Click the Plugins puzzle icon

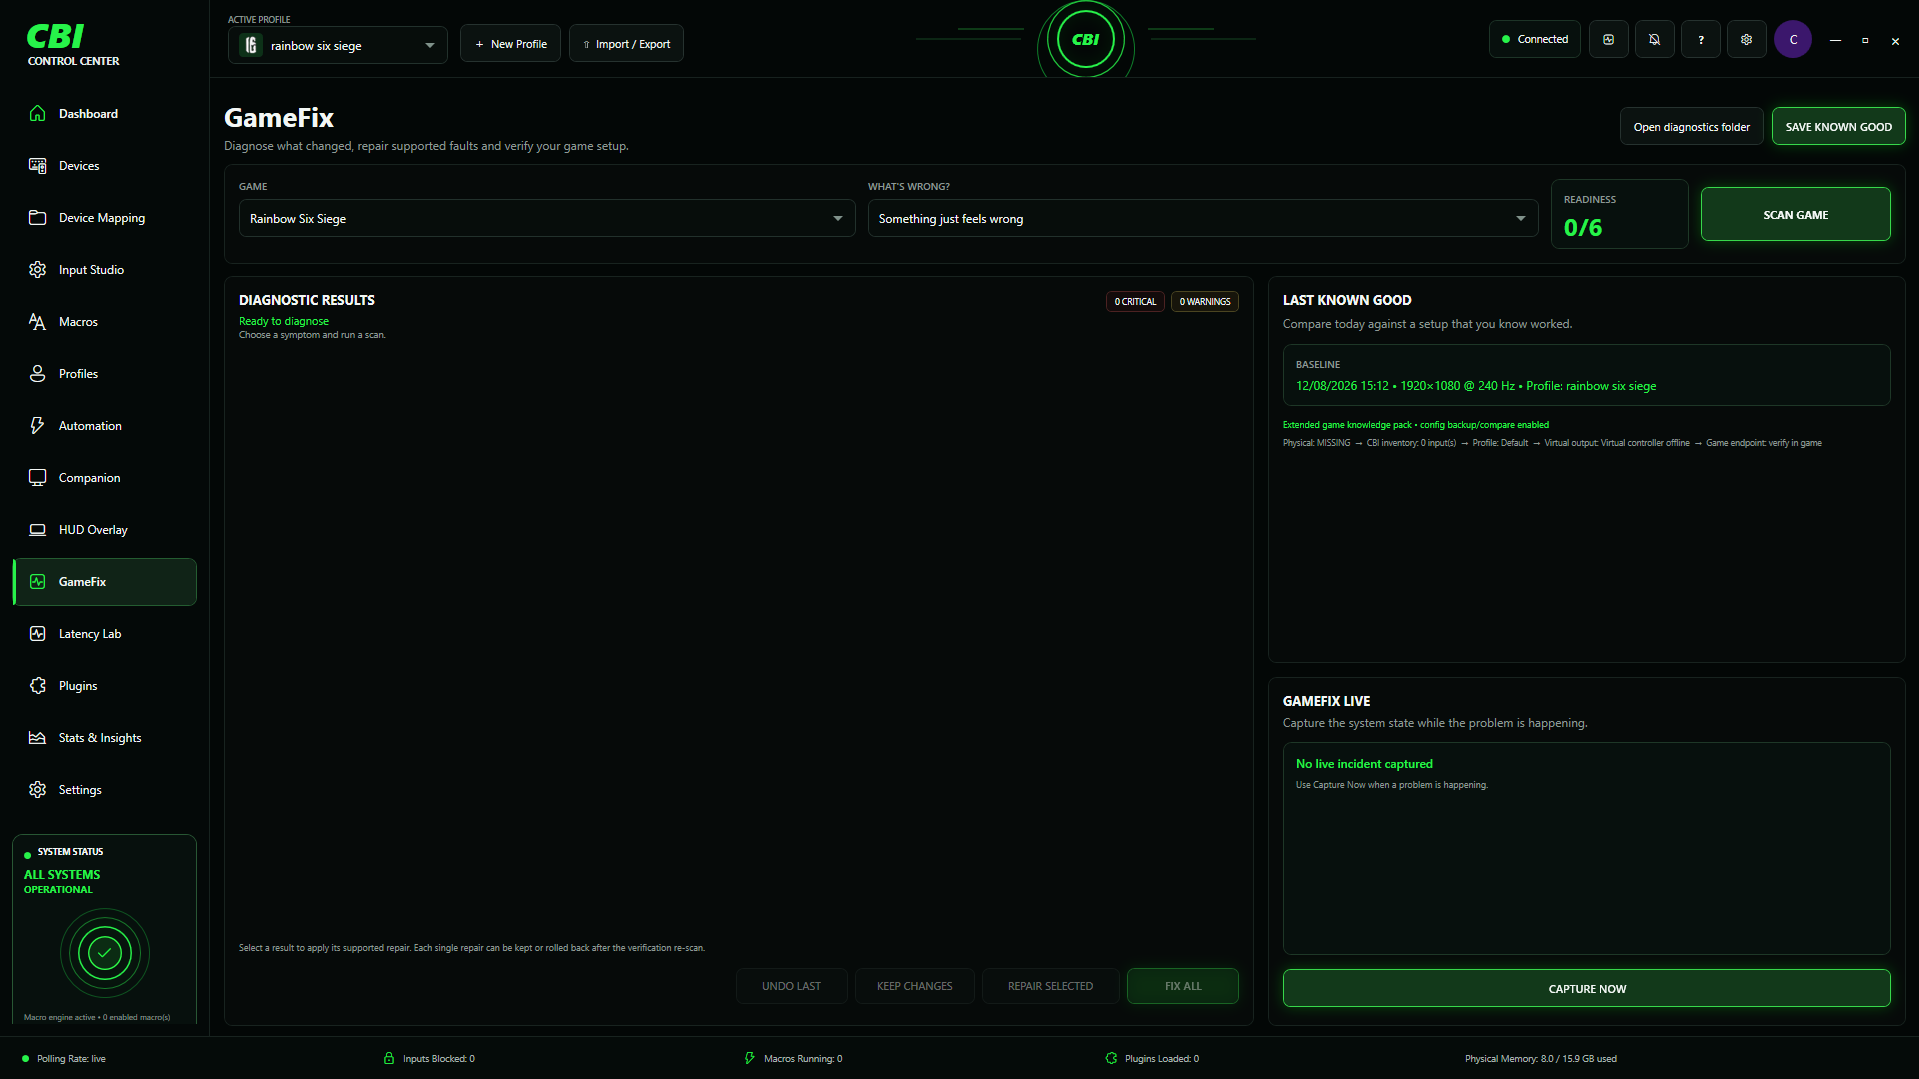tap(37, 686)
